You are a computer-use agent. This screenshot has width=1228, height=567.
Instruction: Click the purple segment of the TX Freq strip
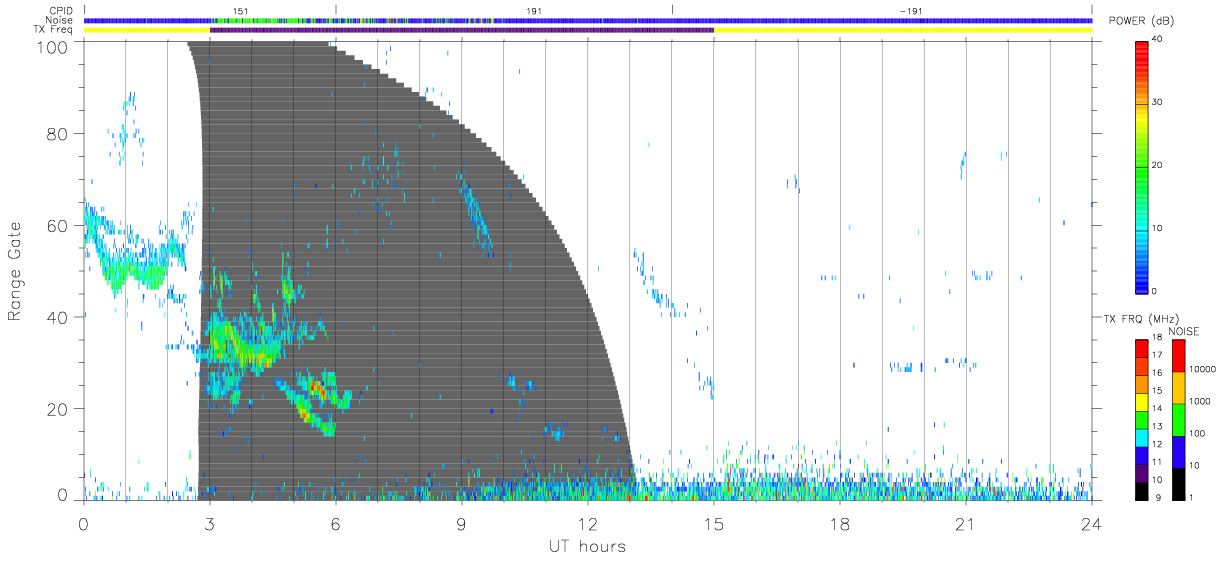point(462,30)
